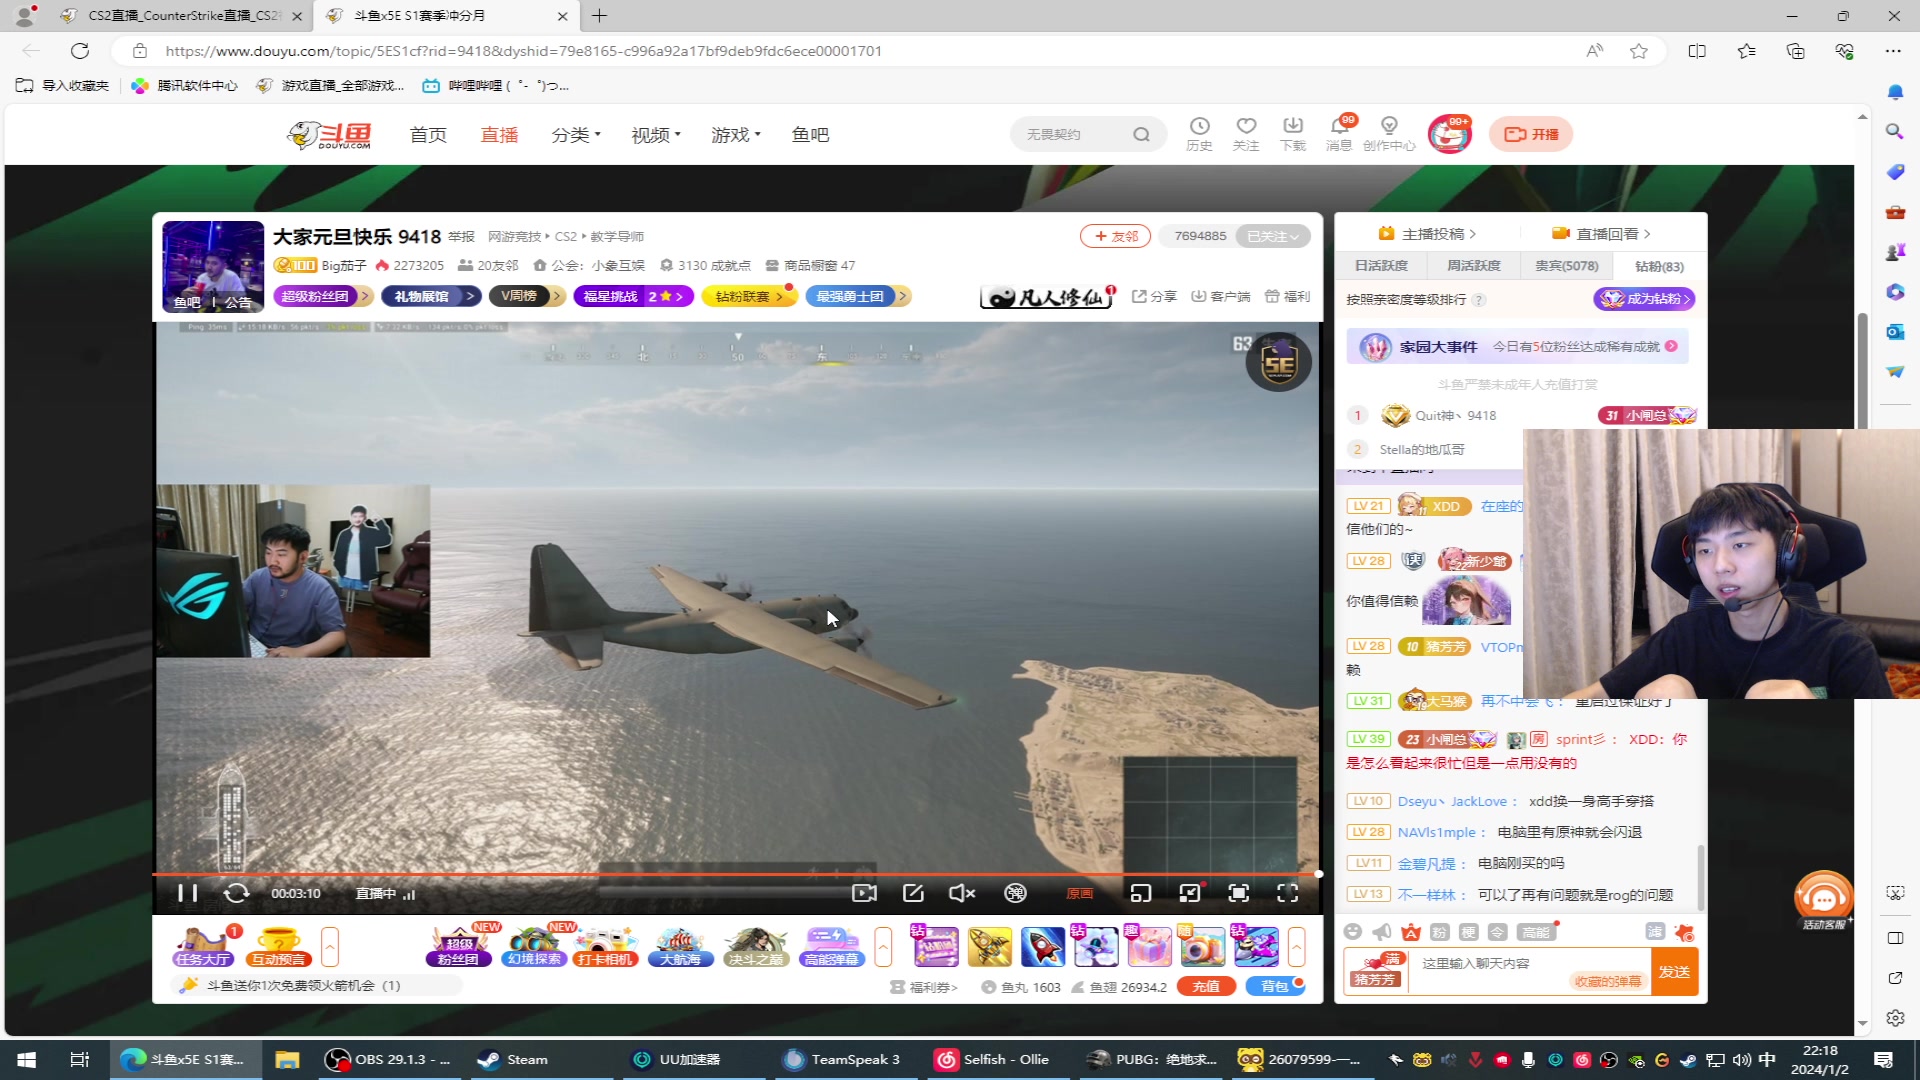This screenshot has height=1080, width=1920.
Task: Open the 直播 live nav item
Action: [499, 135]
